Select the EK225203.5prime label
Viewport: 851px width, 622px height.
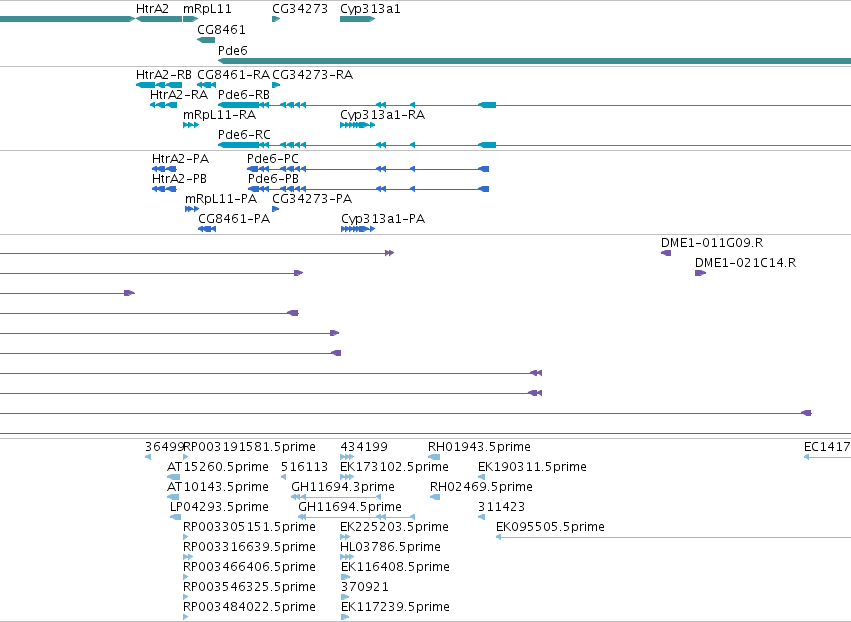tap(395, 527)
